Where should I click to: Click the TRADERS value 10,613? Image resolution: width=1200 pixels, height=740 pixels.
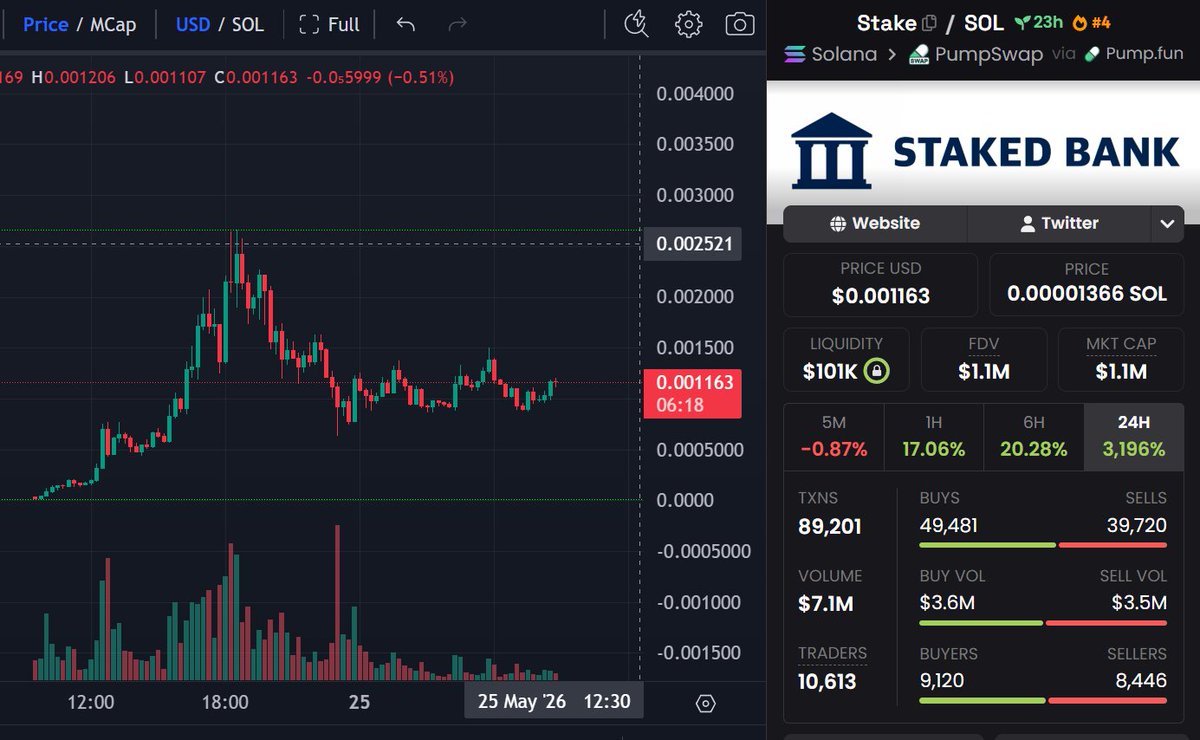[829, 682]
